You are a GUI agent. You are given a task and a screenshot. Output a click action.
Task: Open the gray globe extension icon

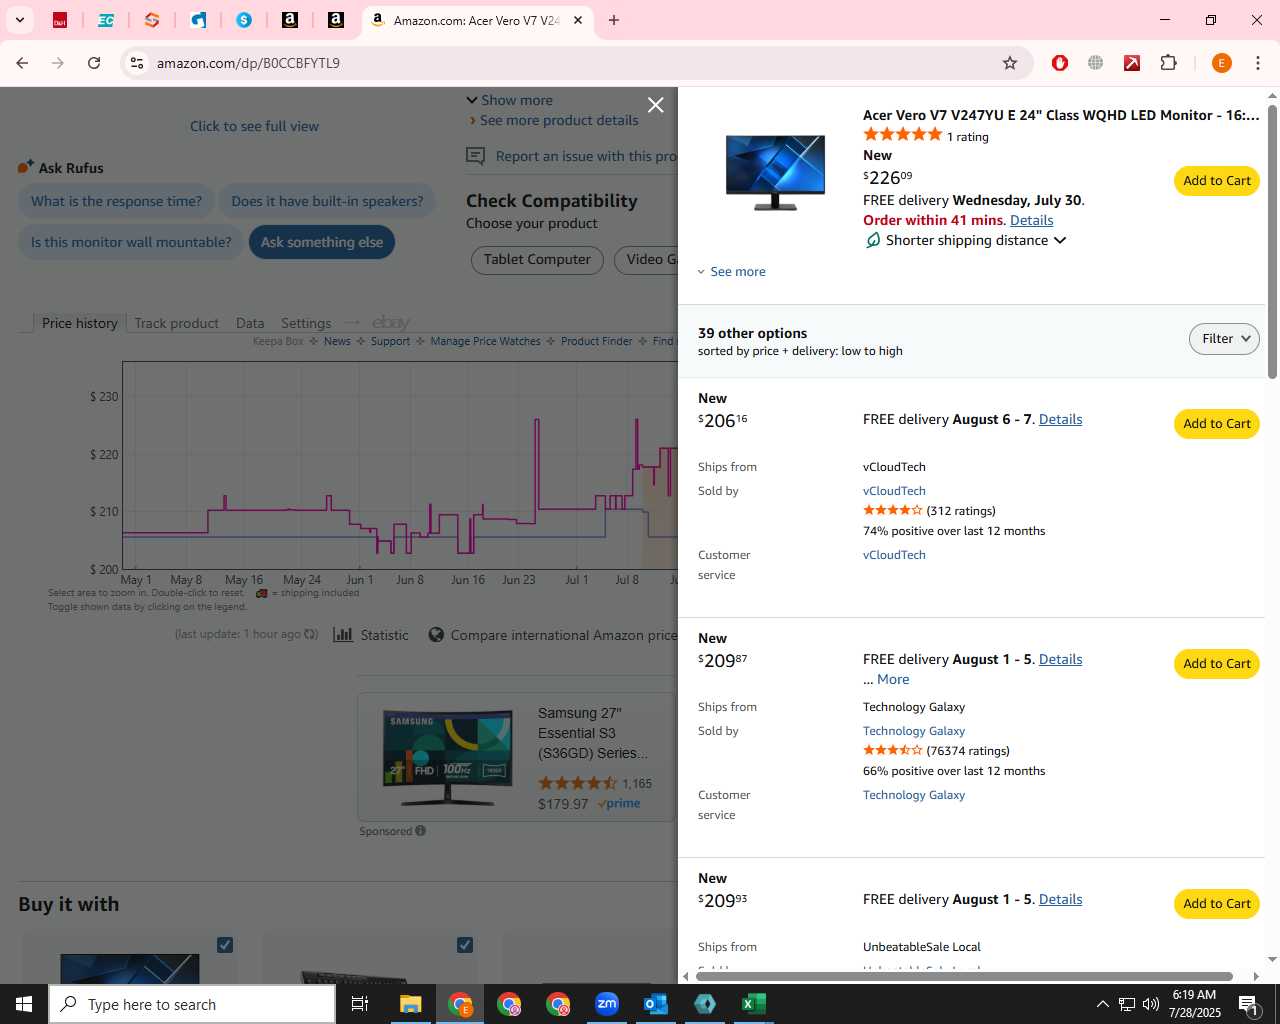tap(1096, 63)
